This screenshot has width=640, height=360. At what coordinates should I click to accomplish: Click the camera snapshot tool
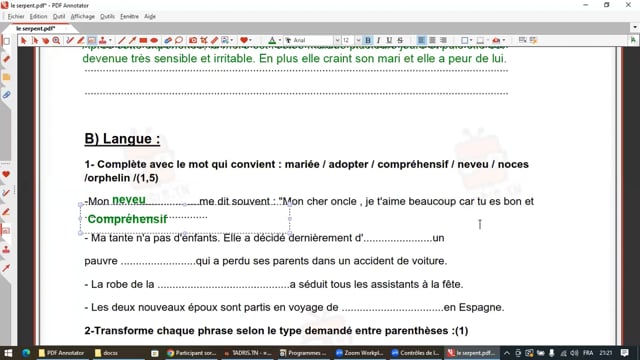tap(193, 40)
